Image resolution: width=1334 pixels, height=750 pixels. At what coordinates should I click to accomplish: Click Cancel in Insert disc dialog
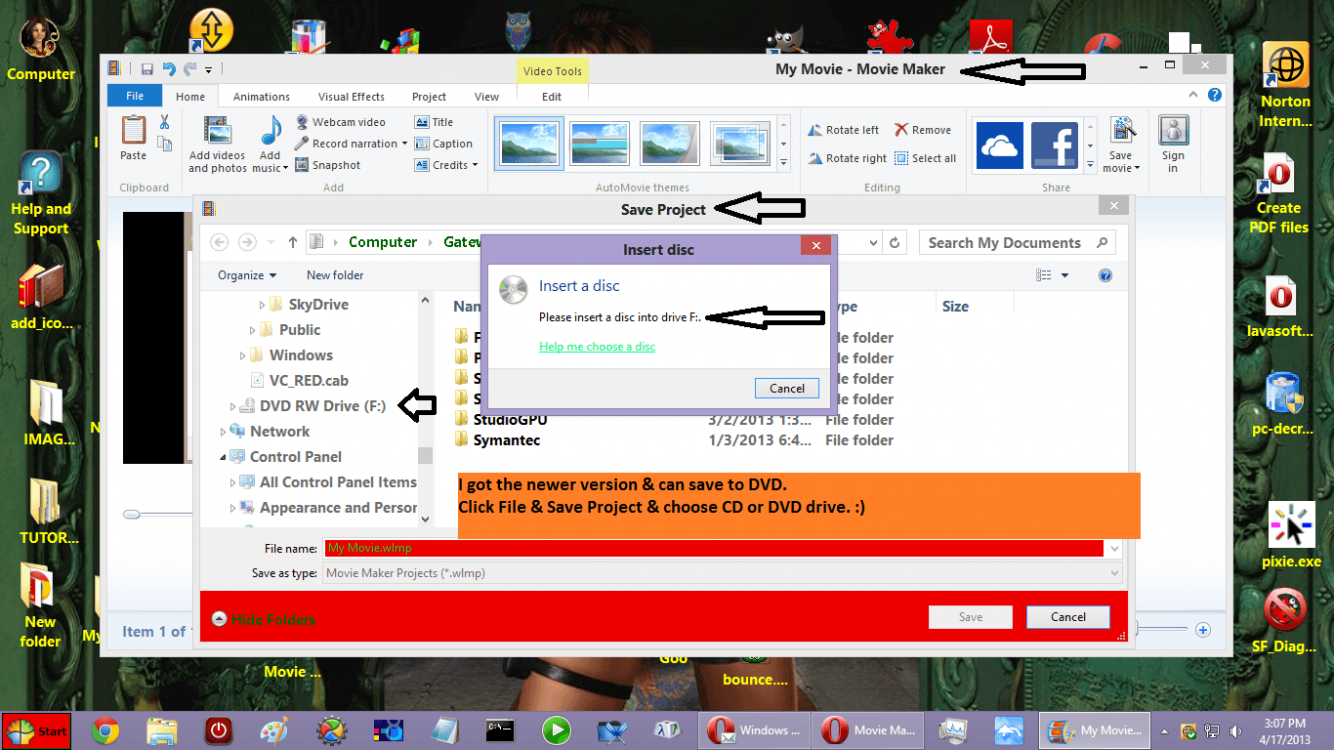[787, 388]
